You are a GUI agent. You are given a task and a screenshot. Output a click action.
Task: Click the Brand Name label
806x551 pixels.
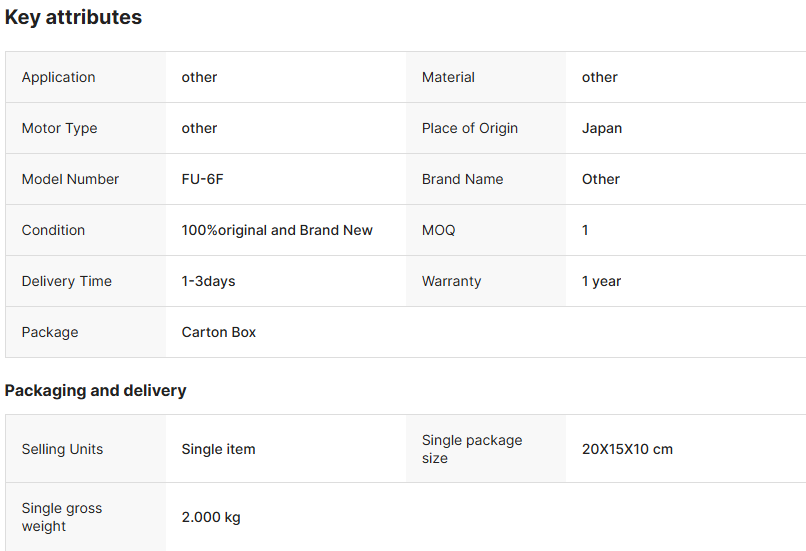462,179
